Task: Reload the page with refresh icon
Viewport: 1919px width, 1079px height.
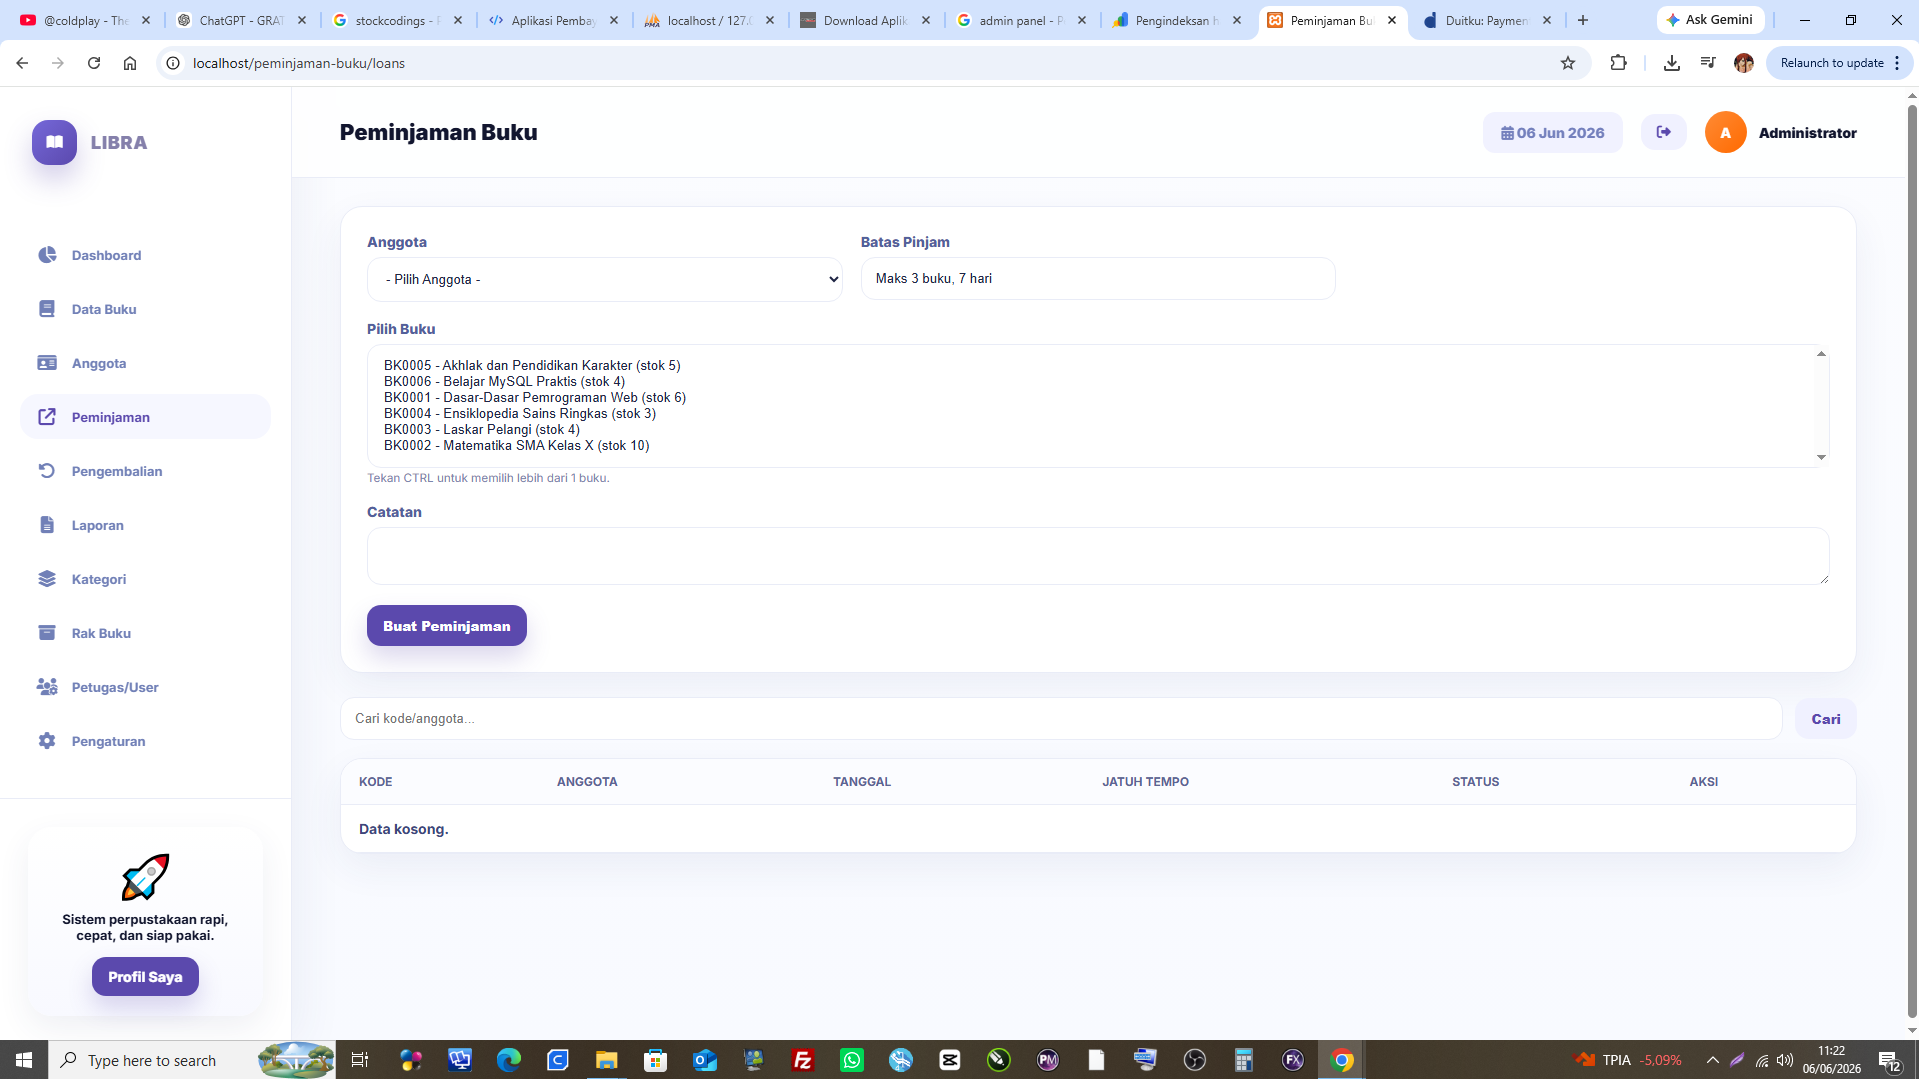Action: click(x=94, y=63)
